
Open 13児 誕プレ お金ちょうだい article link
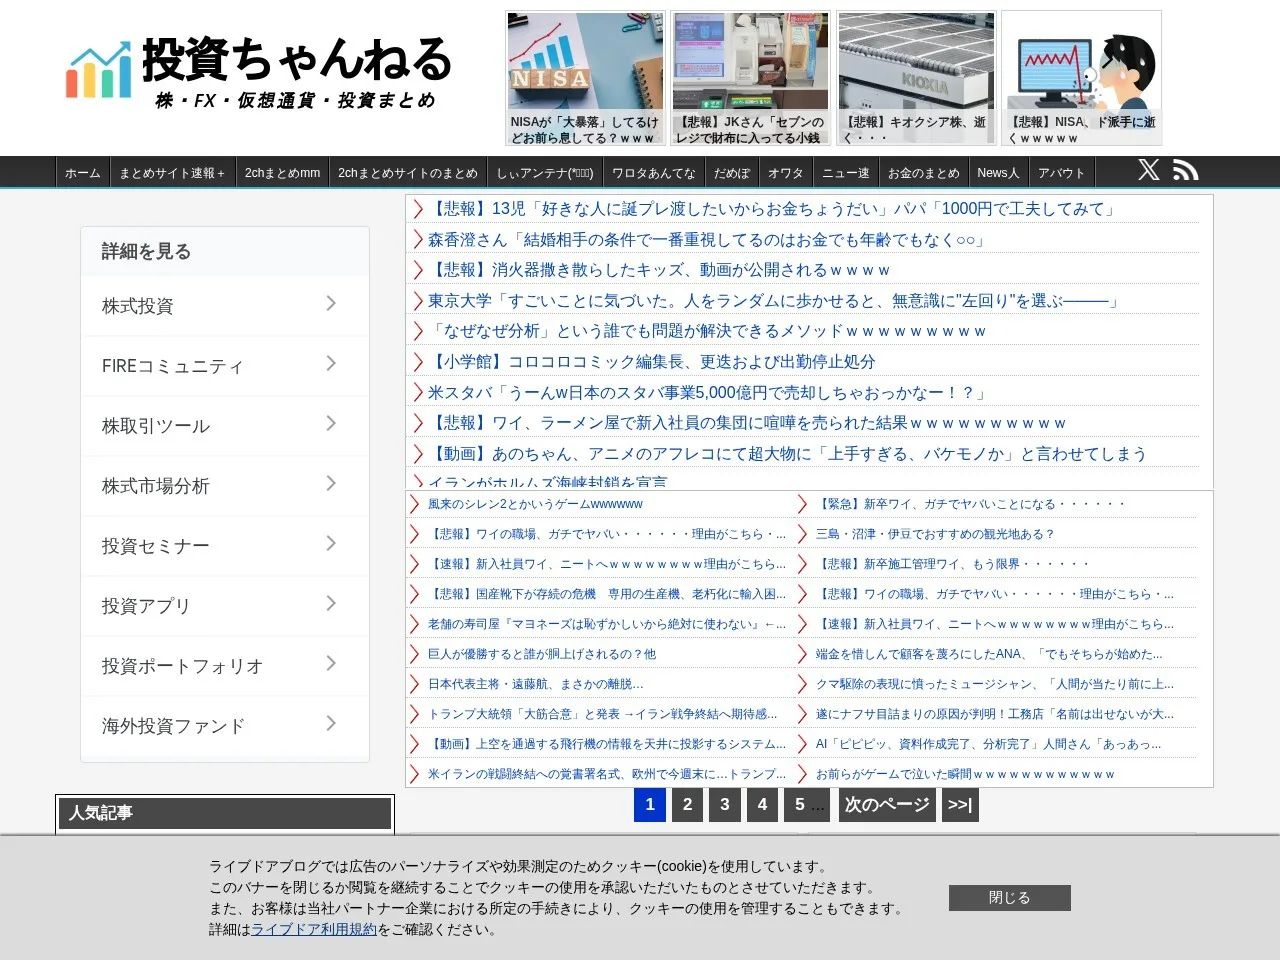[x=772, y=209]
